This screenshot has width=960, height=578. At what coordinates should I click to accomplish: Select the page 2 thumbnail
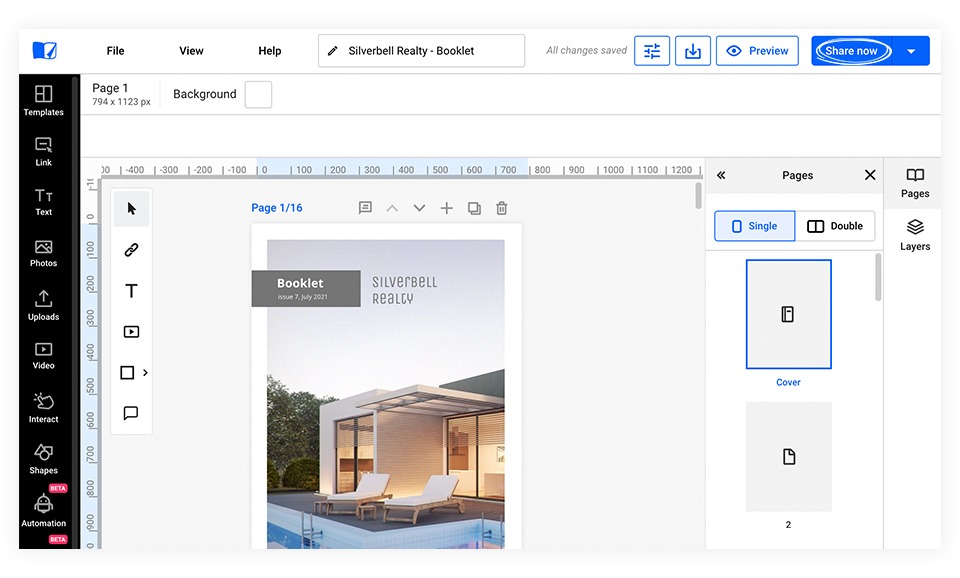[x=788, y=456]
